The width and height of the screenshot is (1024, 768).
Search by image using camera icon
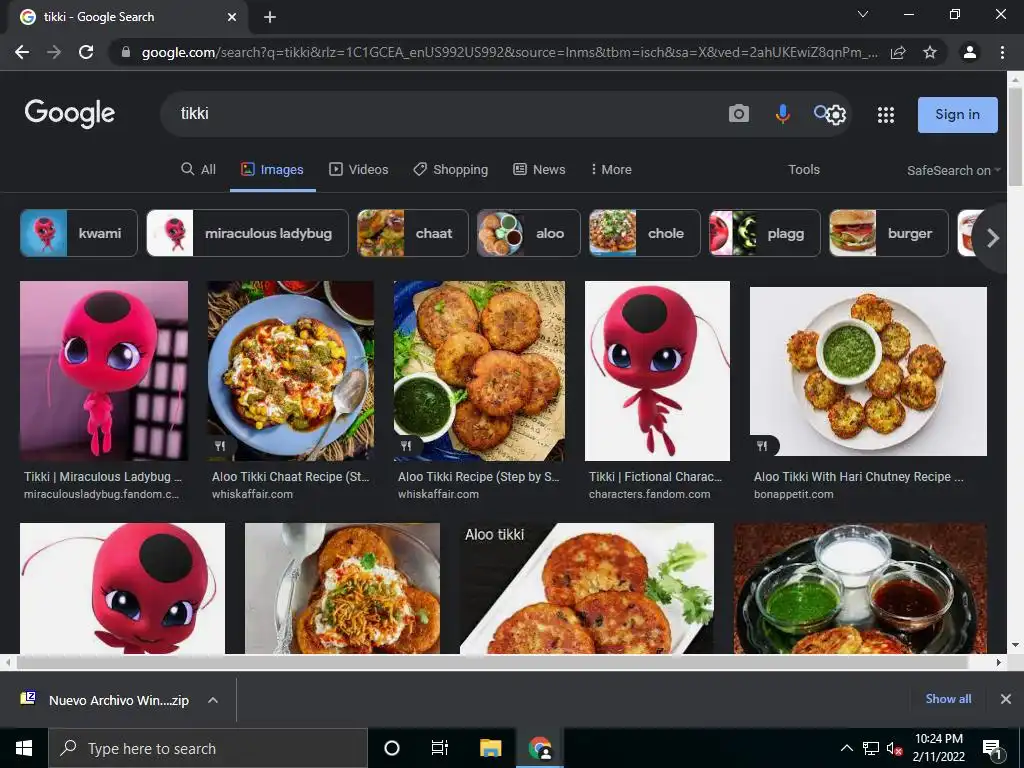pyautogui.click(x=739, y=114)
